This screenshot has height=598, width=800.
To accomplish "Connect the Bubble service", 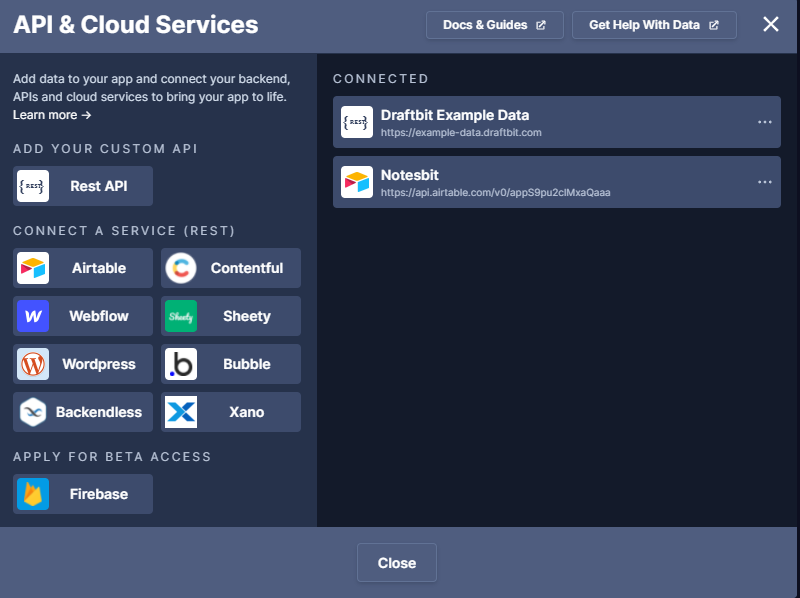I will point(231,364).
